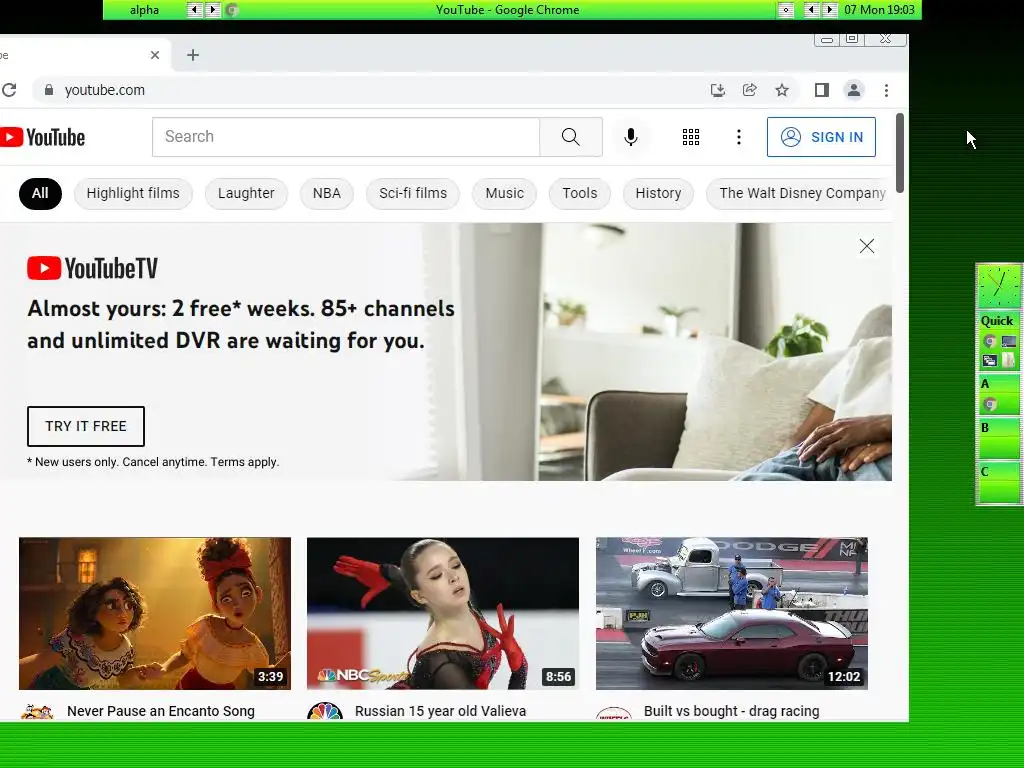Open the drag racing video thumbnail
This screenshot has height=768, width=1024.
point(731,613)
